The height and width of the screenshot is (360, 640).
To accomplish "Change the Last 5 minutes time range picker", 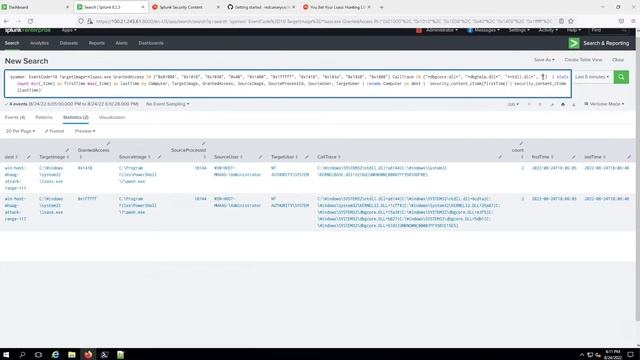I will click(592, 77).
